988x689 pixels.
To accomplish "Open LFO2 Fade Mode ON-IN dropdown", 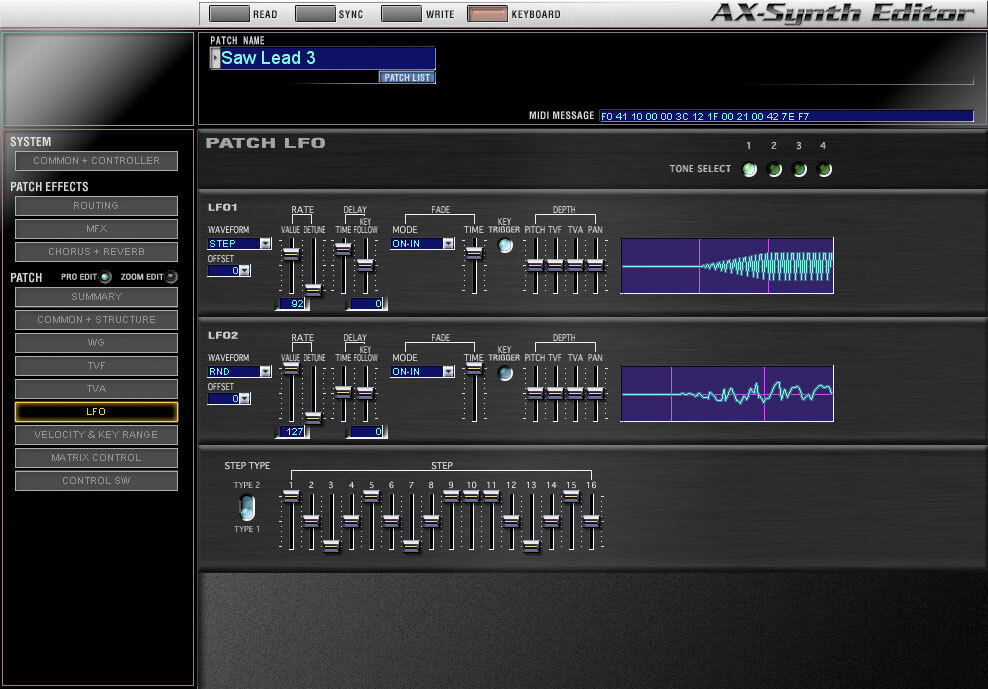I will coord(449,372).
